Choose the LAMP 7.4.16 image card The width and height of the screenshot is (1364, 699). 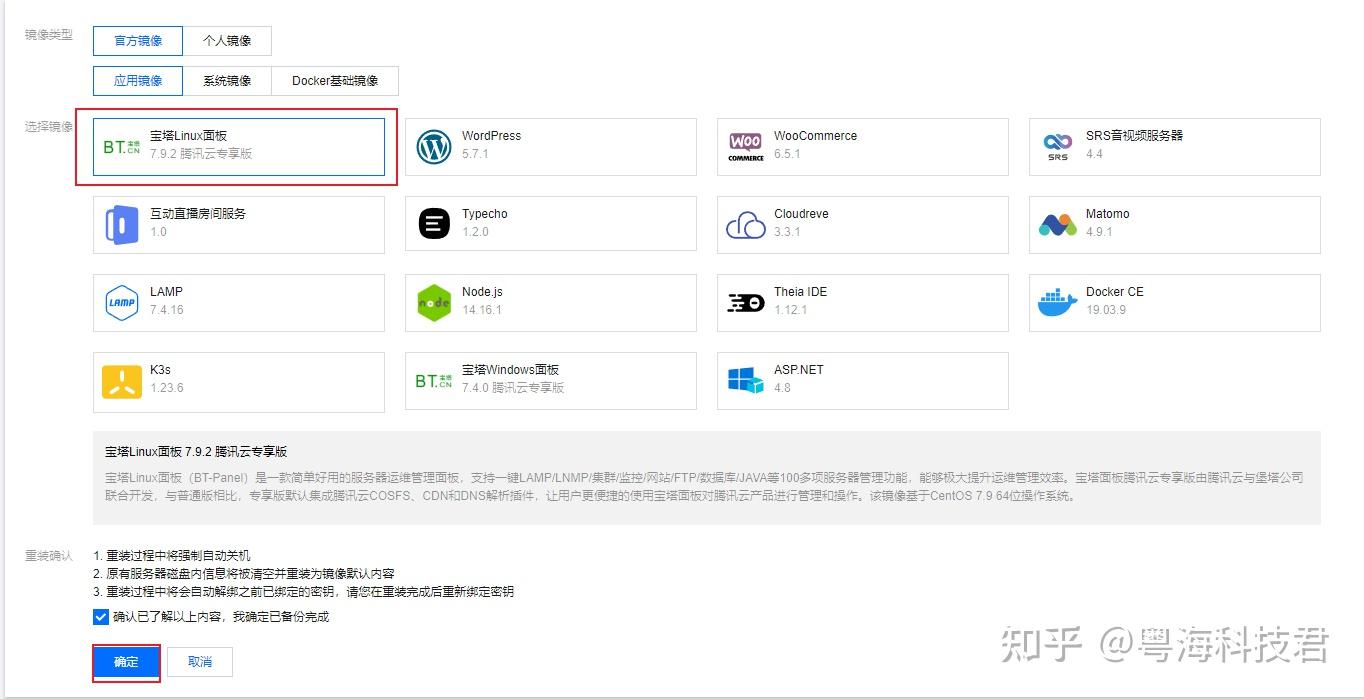coord(239,303)
